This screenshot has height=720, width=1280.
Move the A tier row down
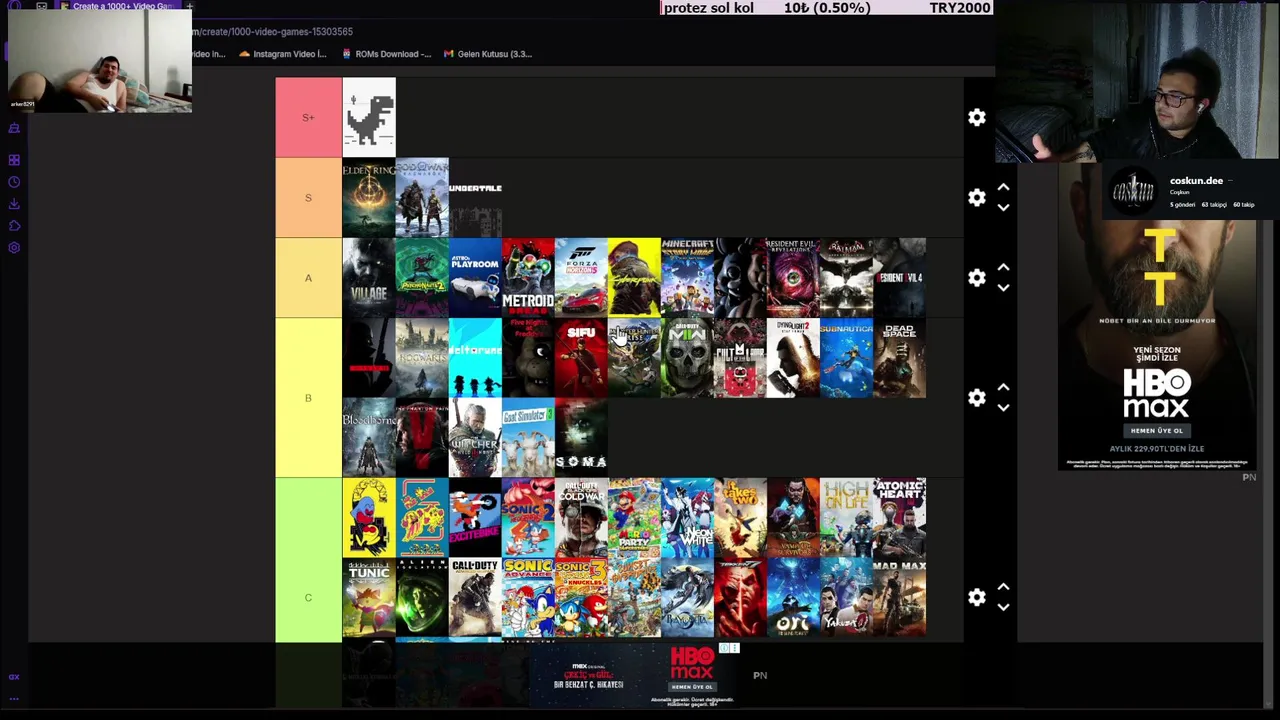point(1003,288)
